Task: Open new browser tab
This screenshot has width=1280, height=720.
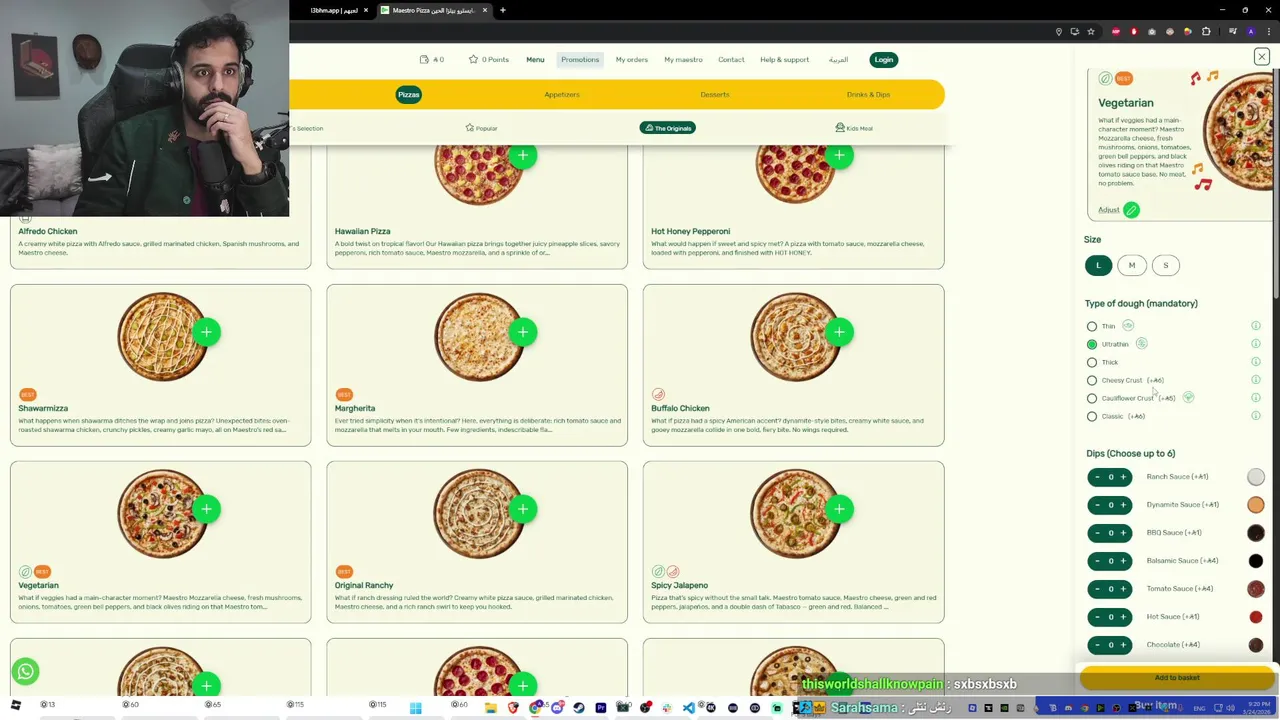Action: click(x=503, y=10)
